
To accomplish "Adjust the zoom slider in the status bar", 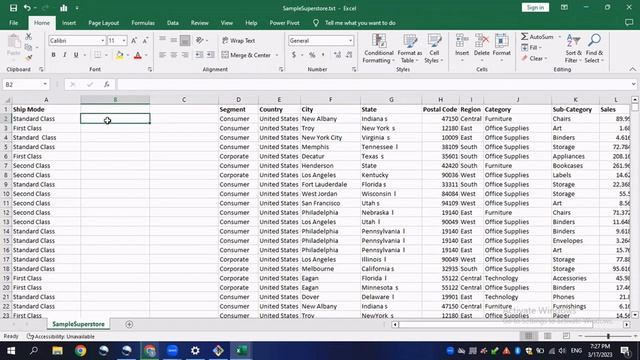I will pyautogui.click(x=608, y=336).
